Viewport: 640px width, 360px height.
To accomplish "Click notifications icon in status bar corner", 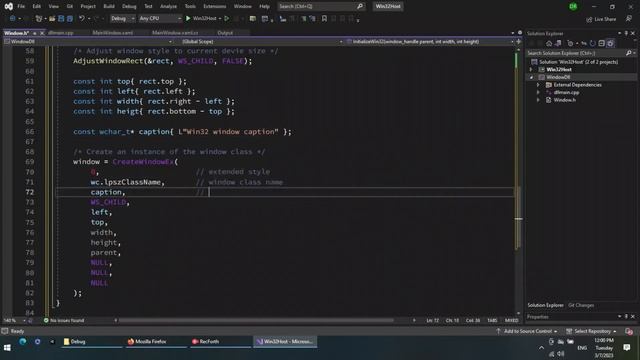I will point(629,331).
